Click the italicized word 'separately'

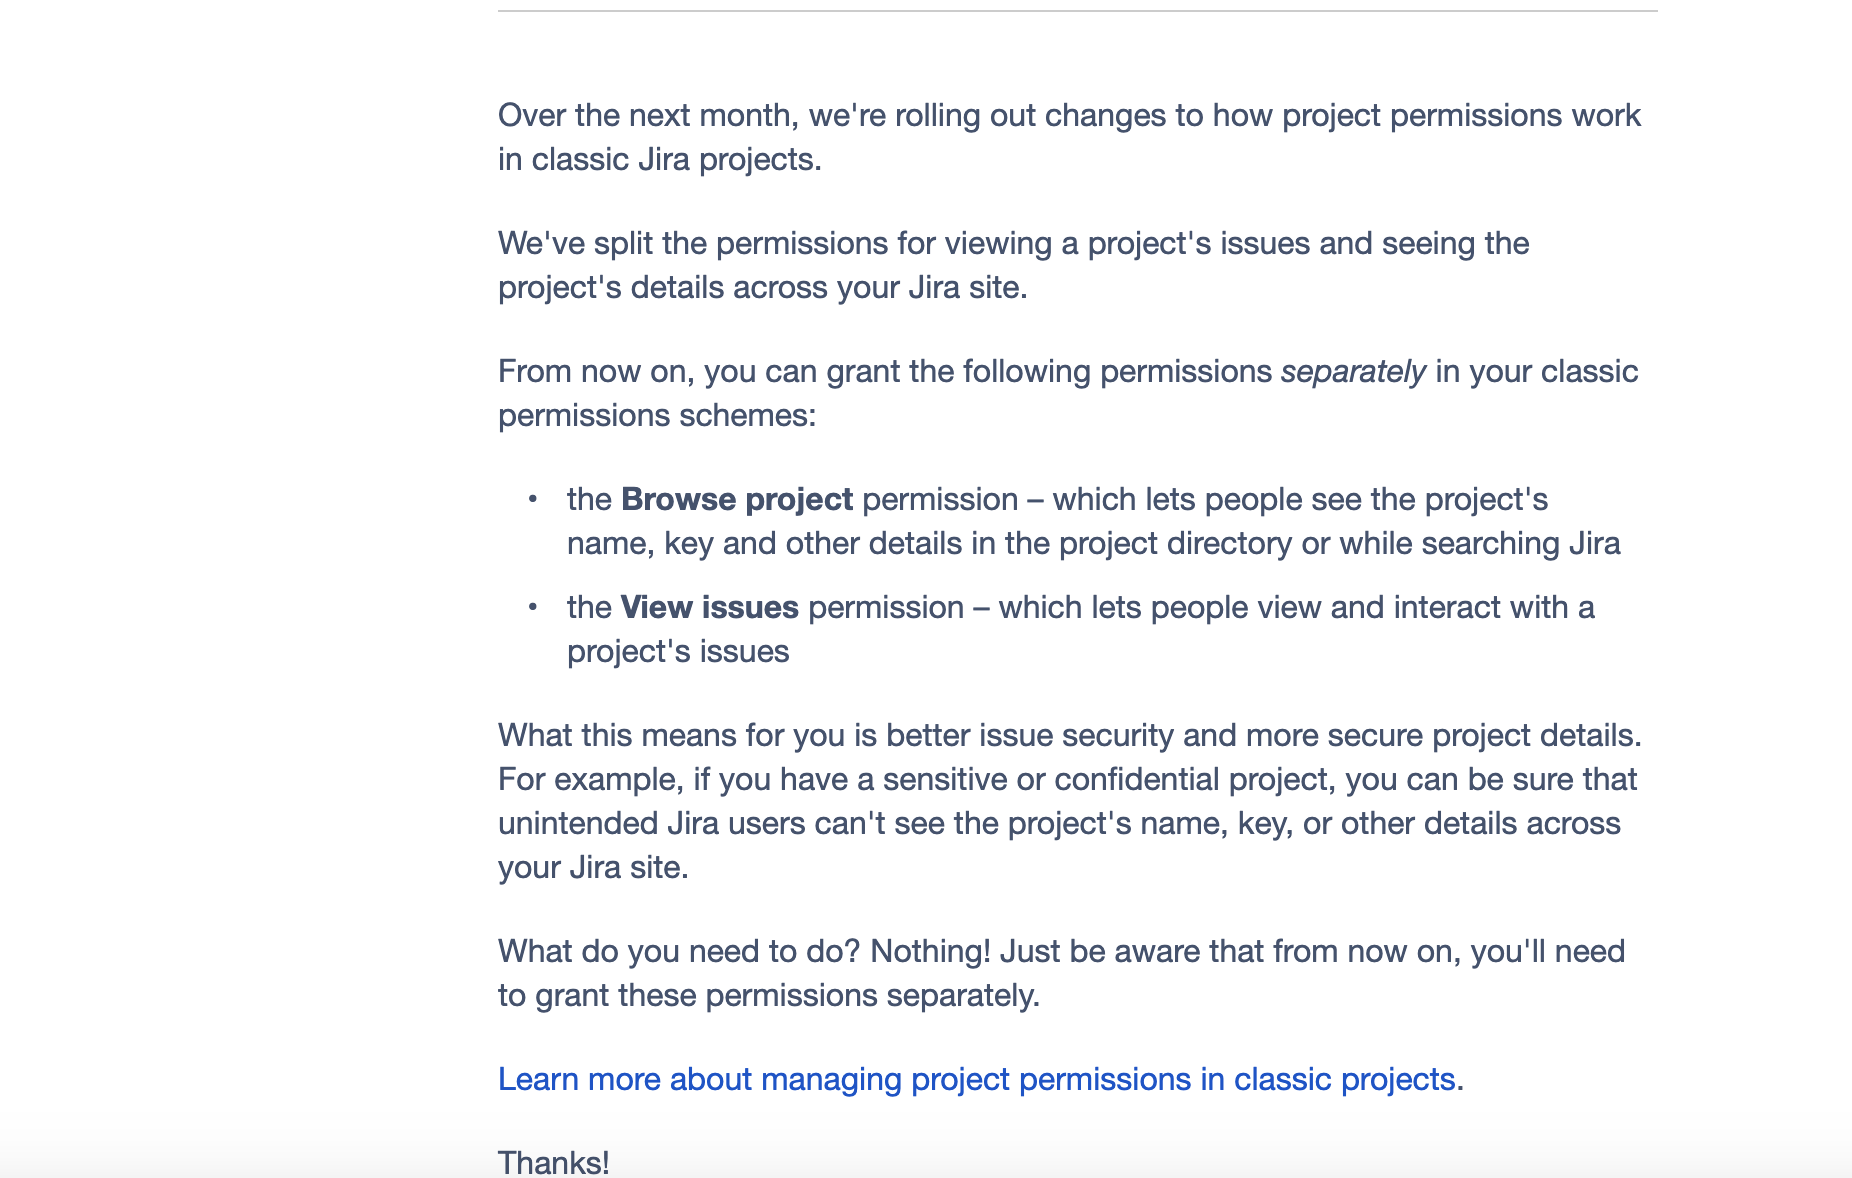coord(1353,372)
